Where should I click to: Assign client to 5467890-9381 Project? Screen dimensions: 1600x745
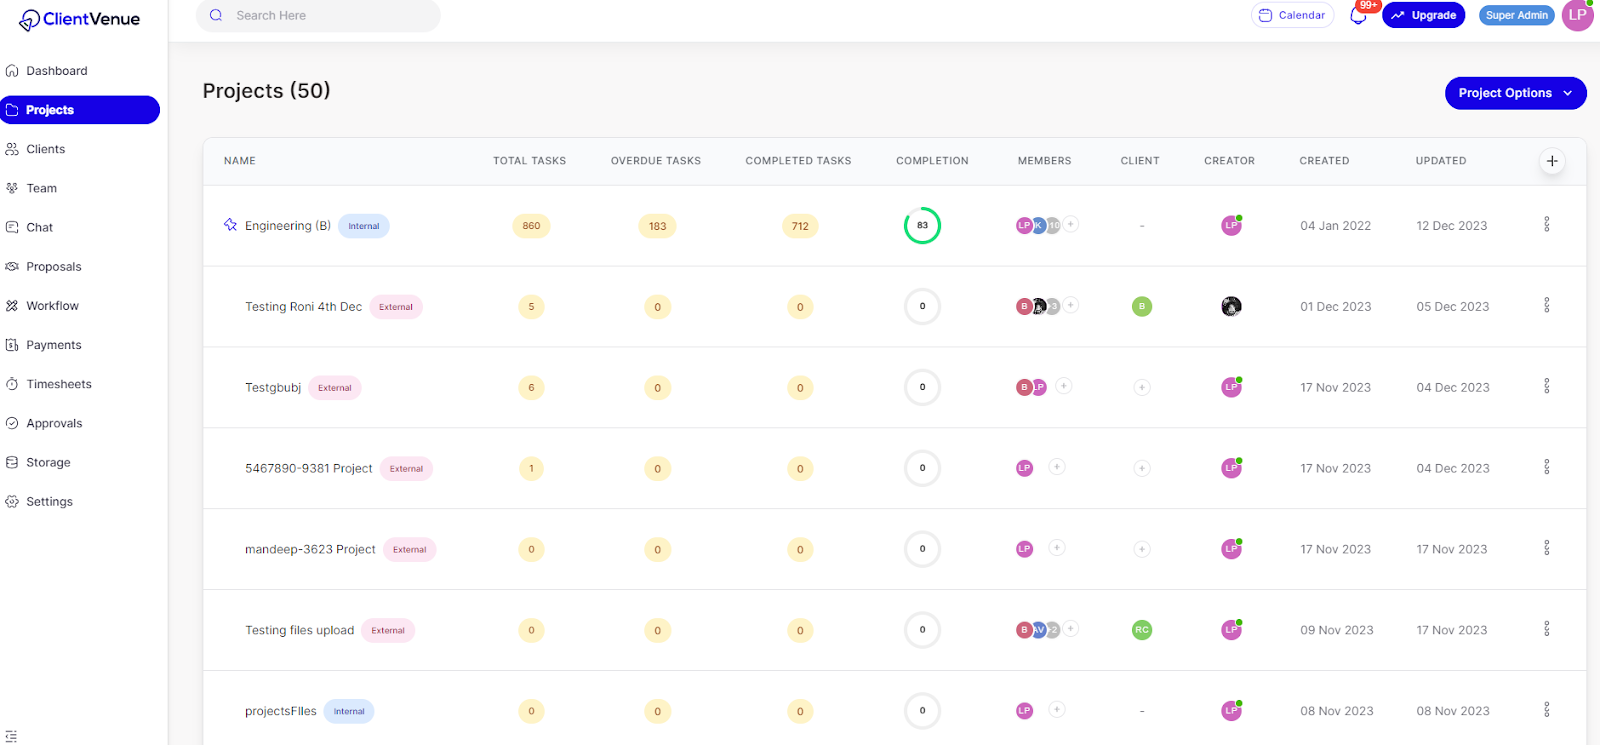tap(1142, 468)
